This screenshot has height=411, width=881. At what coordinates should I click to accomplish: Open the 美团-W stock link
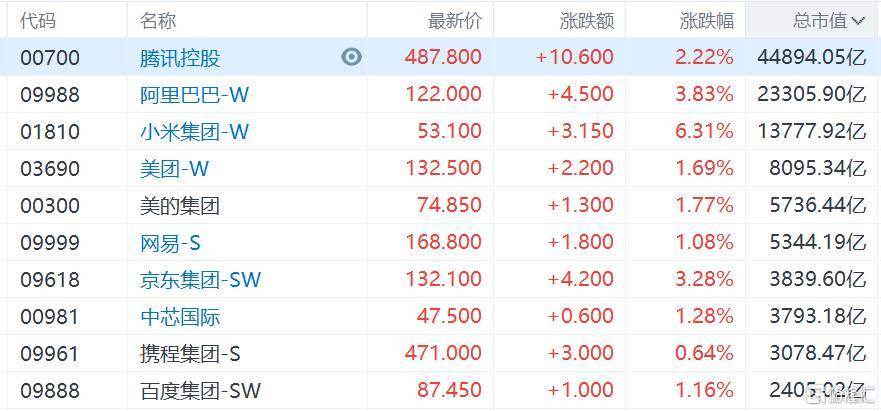(x=174, y=169)
